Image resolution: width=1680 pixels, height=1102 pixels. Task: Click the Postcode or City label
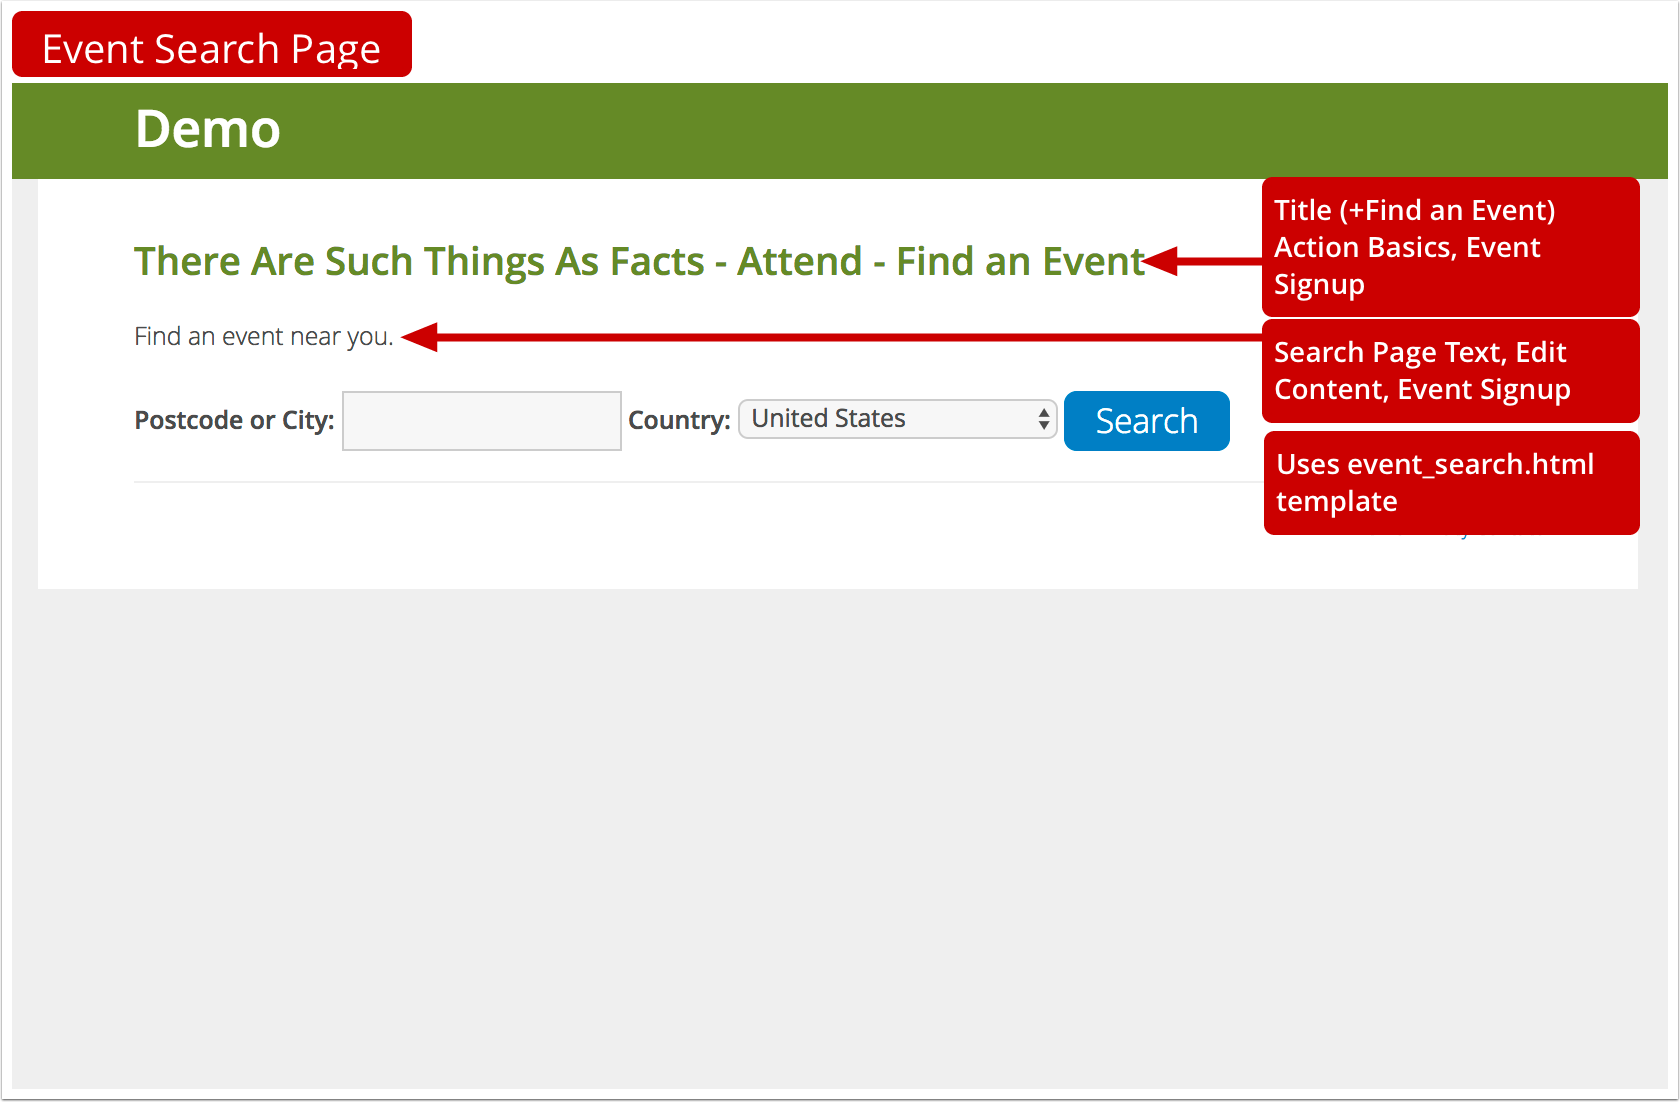click(233, 420)
